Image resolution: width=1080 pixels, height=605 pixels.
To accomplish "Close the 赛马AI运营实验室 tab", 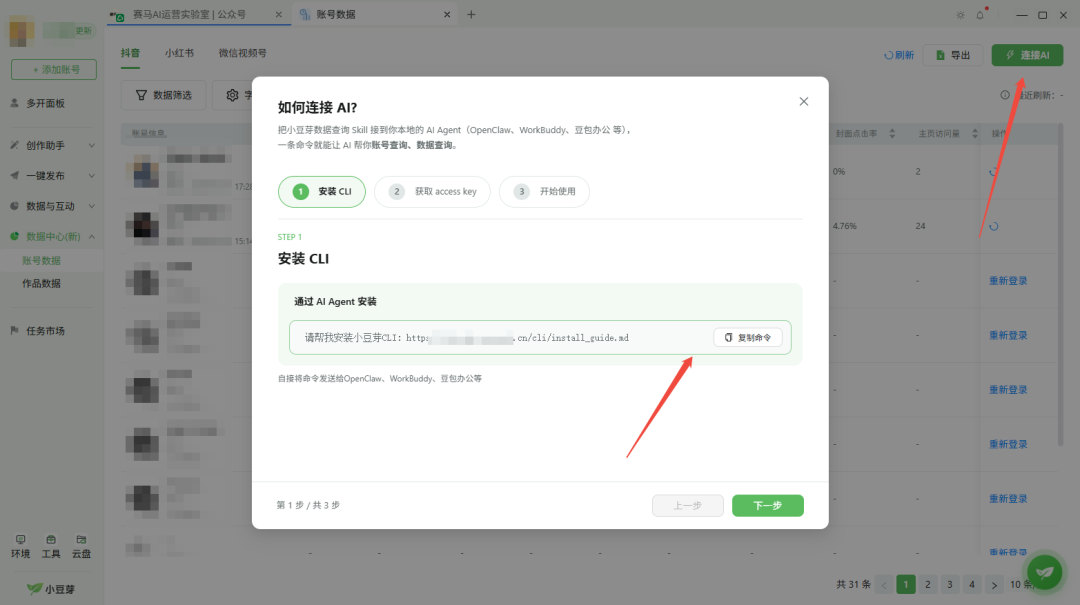I will click(278, 14).
